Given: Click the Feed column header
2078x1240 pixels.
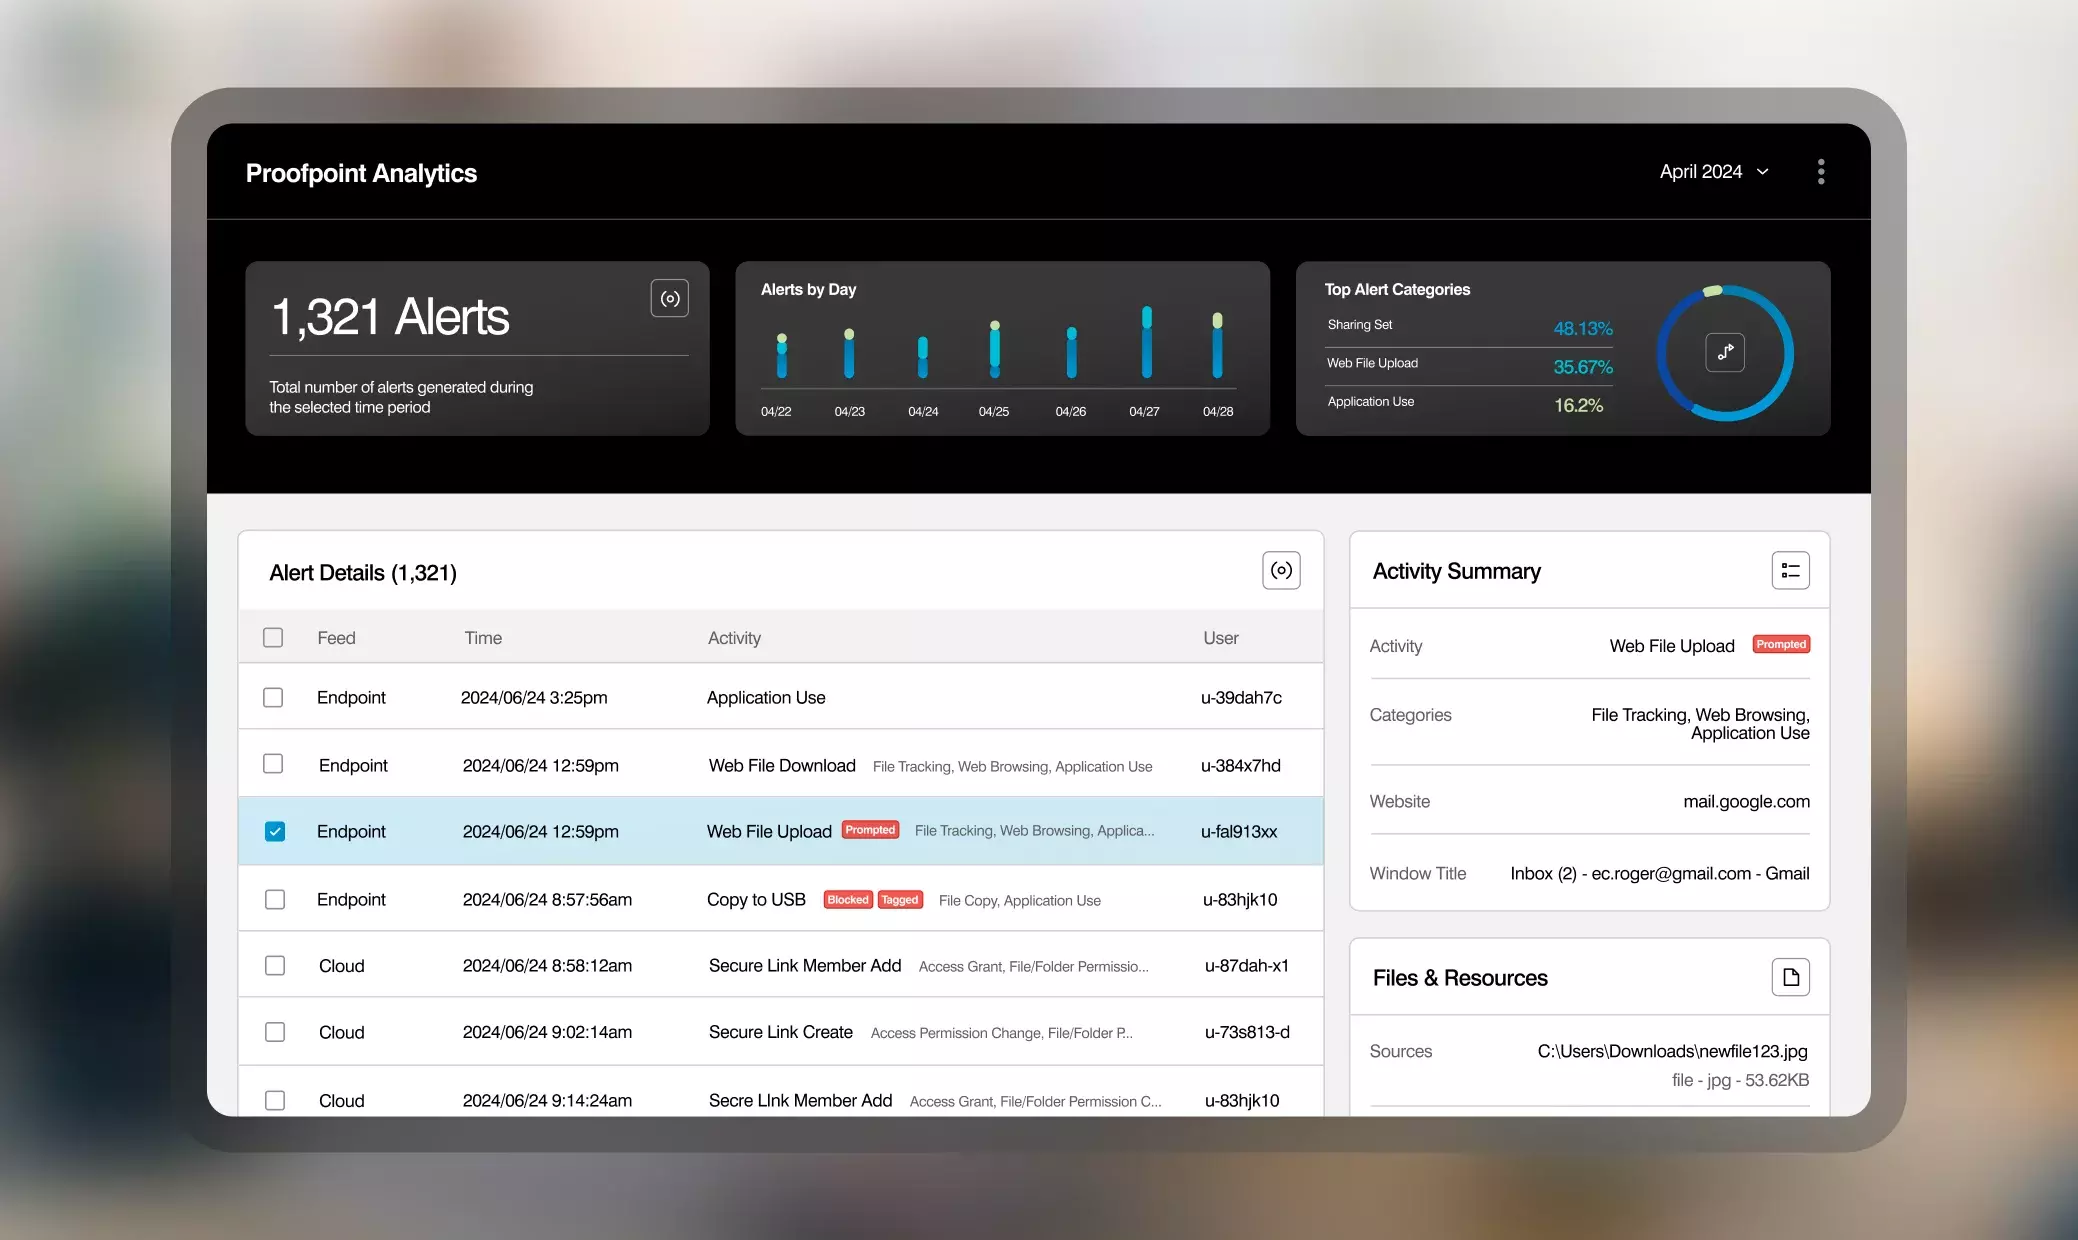Looking at the screenshot, I should 336,637.
